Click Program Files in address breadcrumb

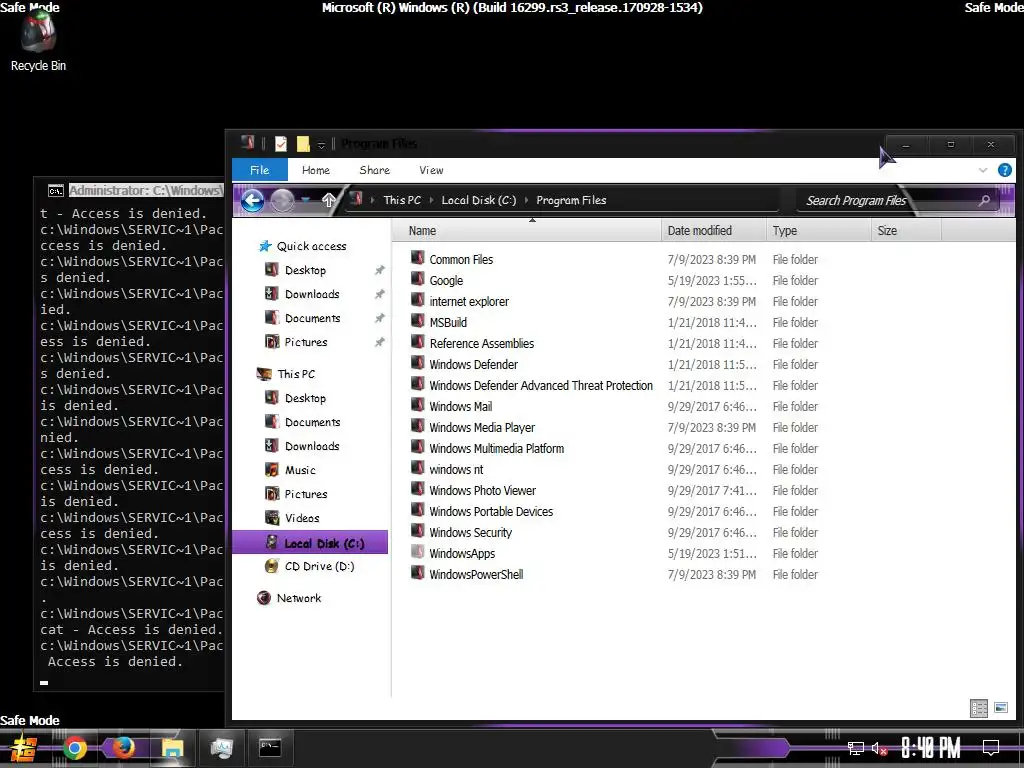[x=571, y=200]
